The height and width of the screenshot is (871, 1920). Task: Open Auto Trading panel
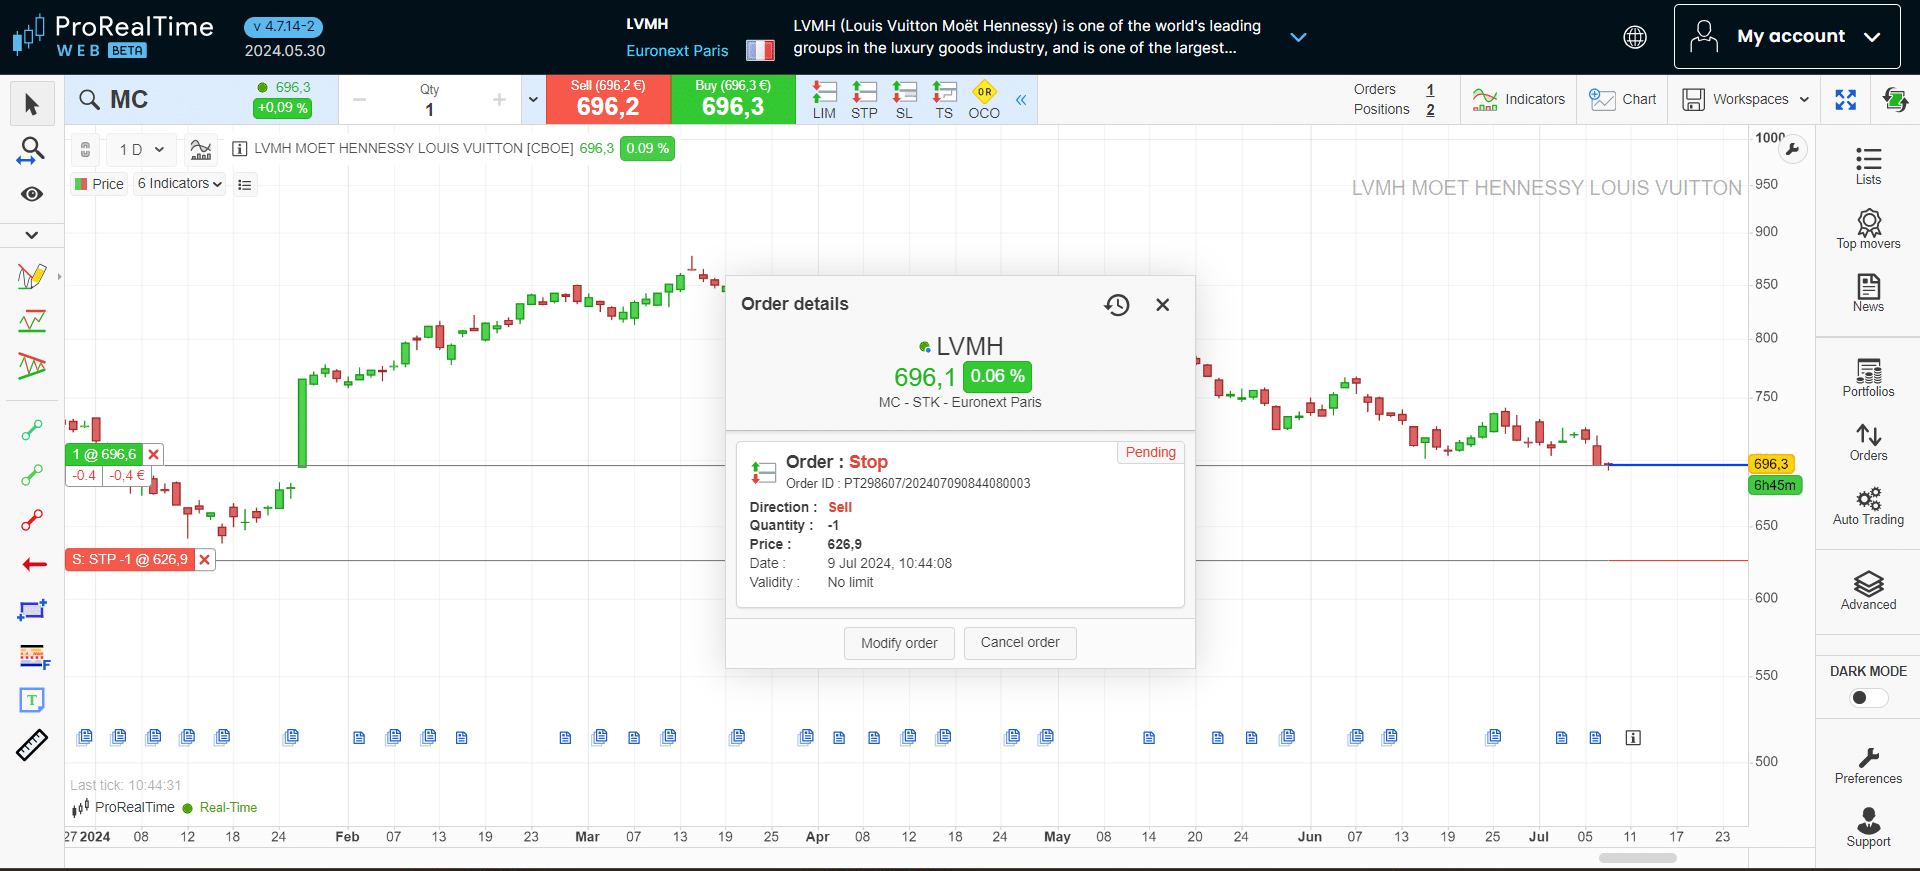coord(1868,506)
